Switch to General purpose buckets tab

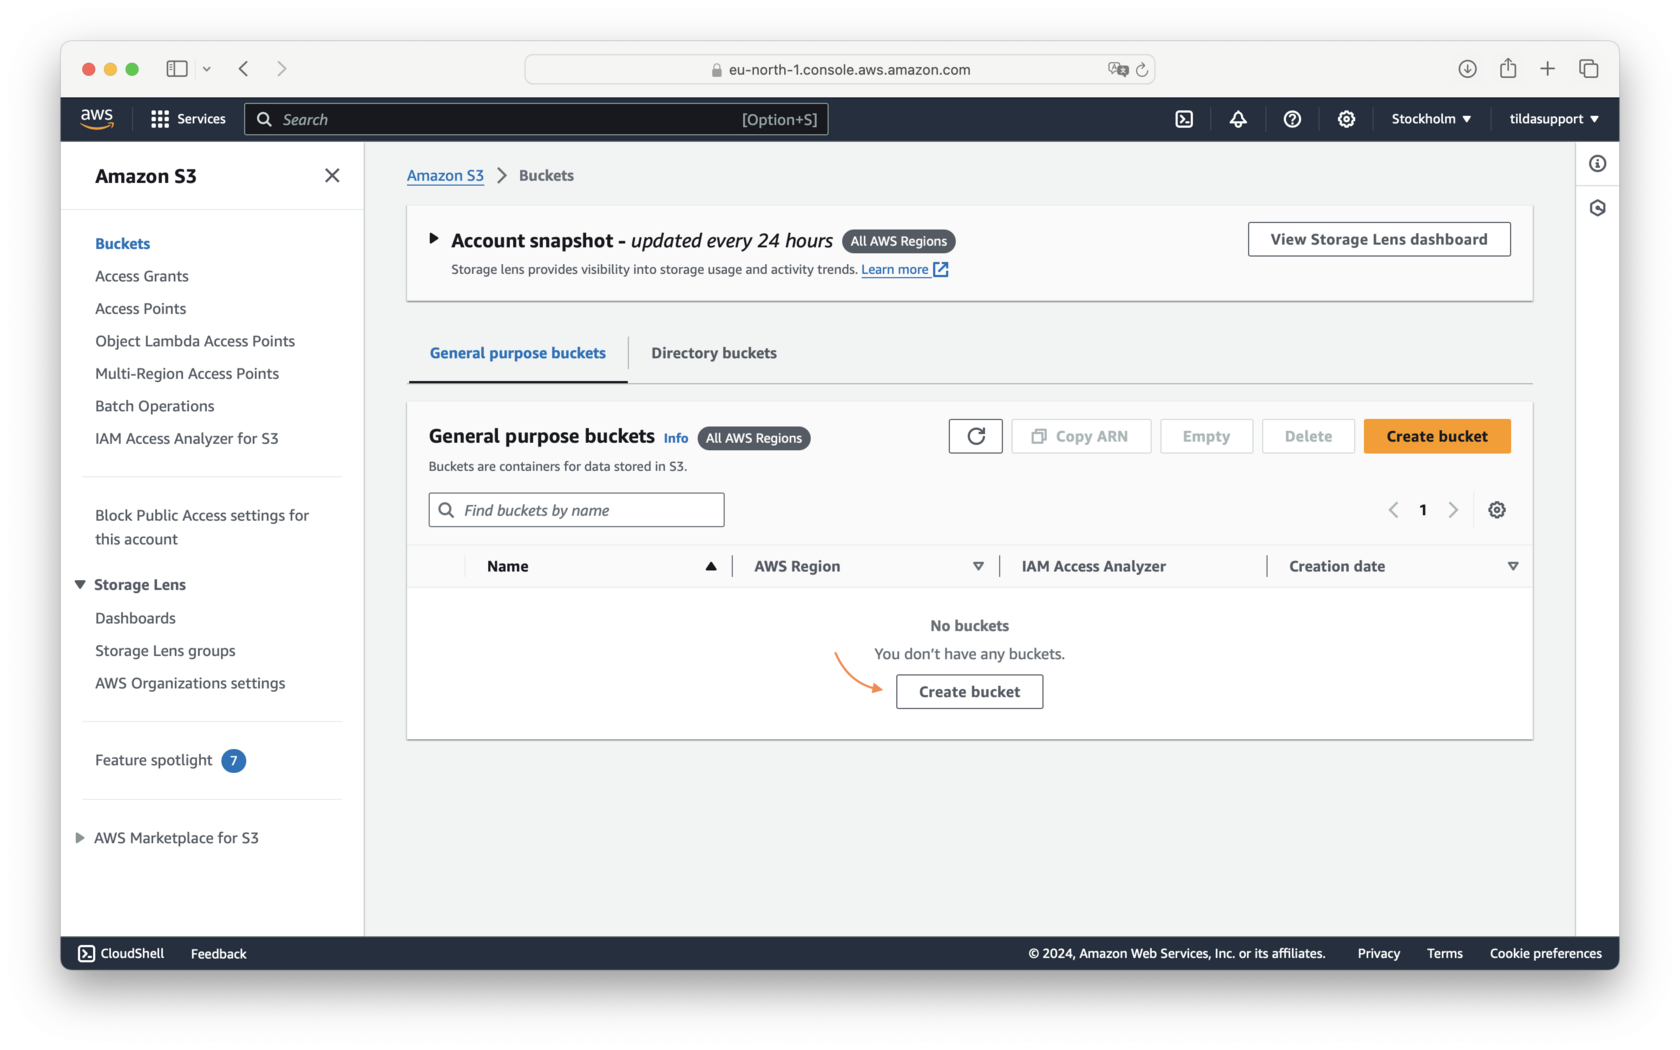click(517, 353)
